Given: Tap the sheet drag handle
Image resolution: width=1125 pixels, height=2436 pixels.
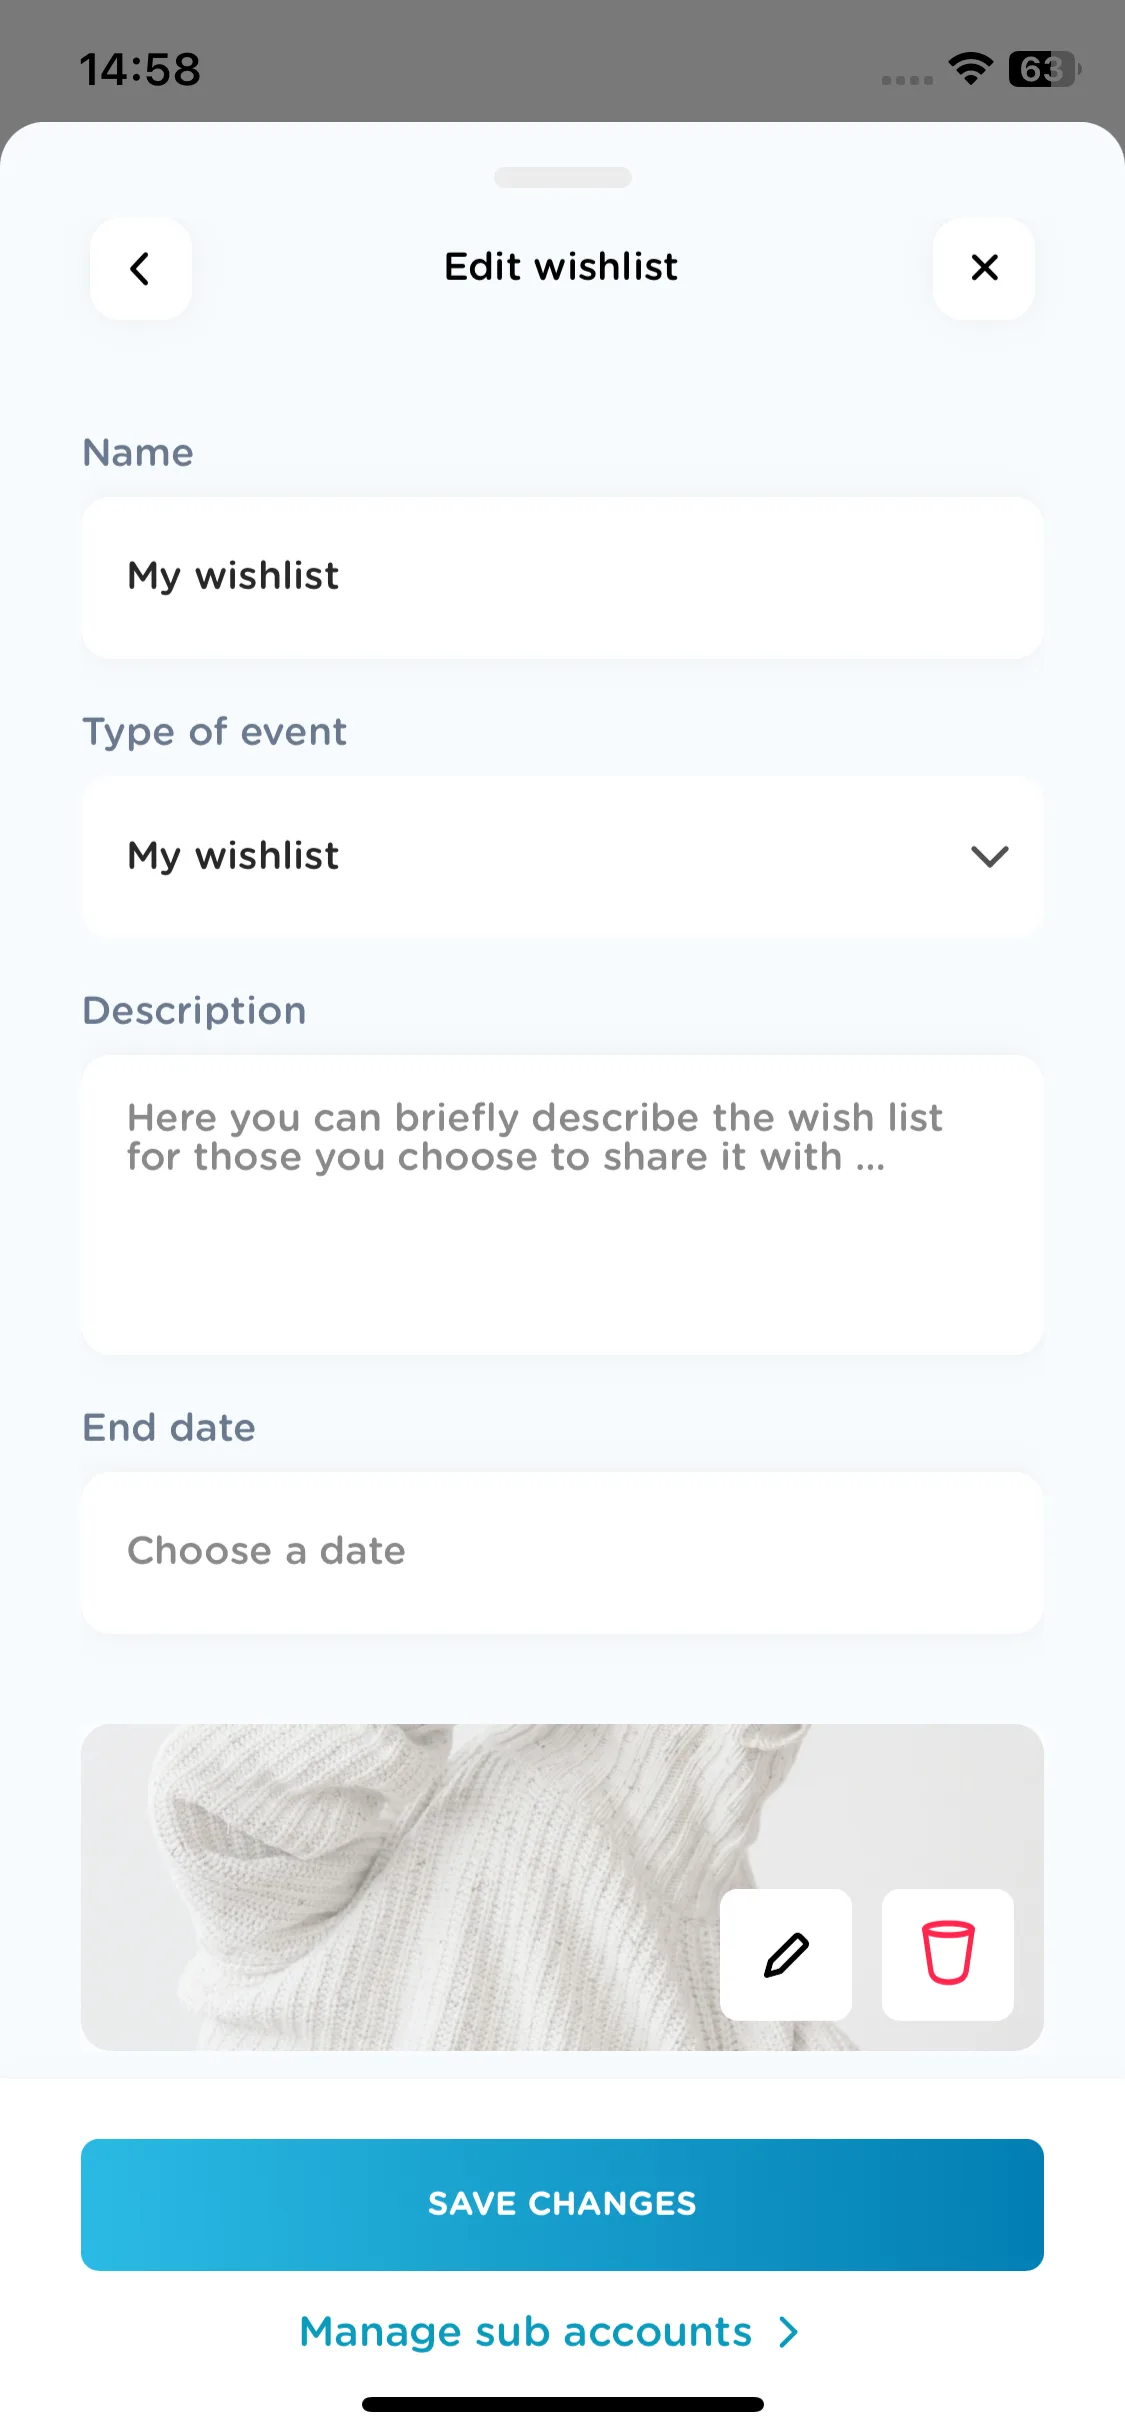Looking at the screenshot, I should point(563,177).
